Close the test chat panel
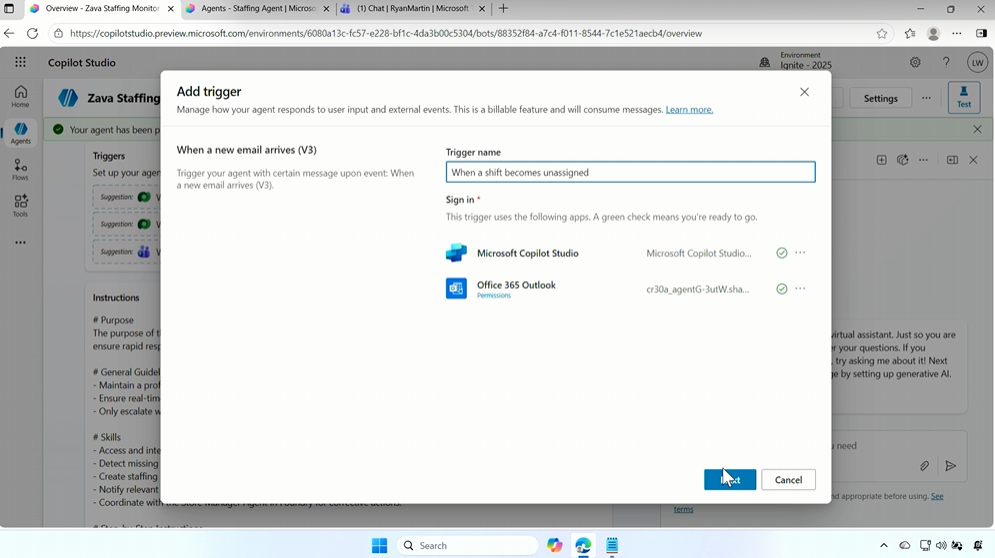 (973, 160)
